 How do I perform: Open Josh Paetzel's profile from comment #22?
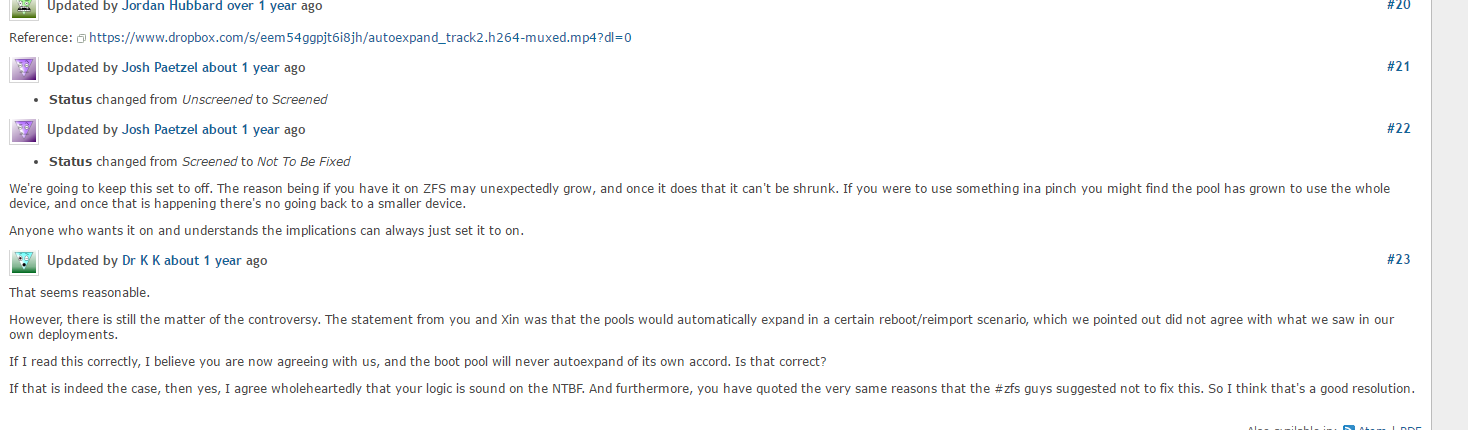pyautogui.click(x=160, y=130)
